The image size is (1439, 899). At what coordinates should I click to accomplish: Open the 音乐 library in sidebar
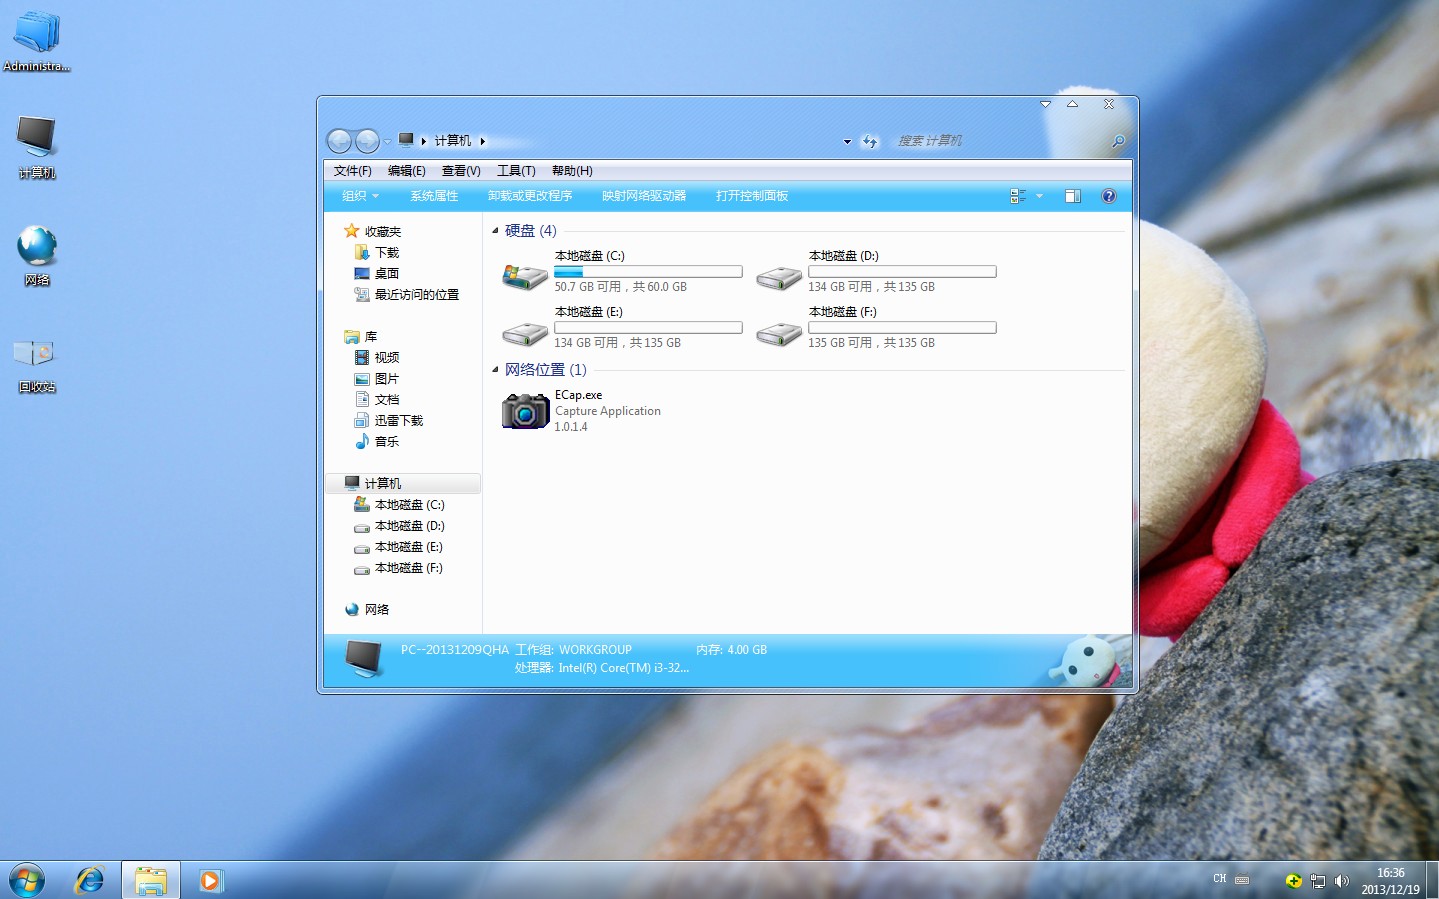pyautogui.click(x=386, y=441)
